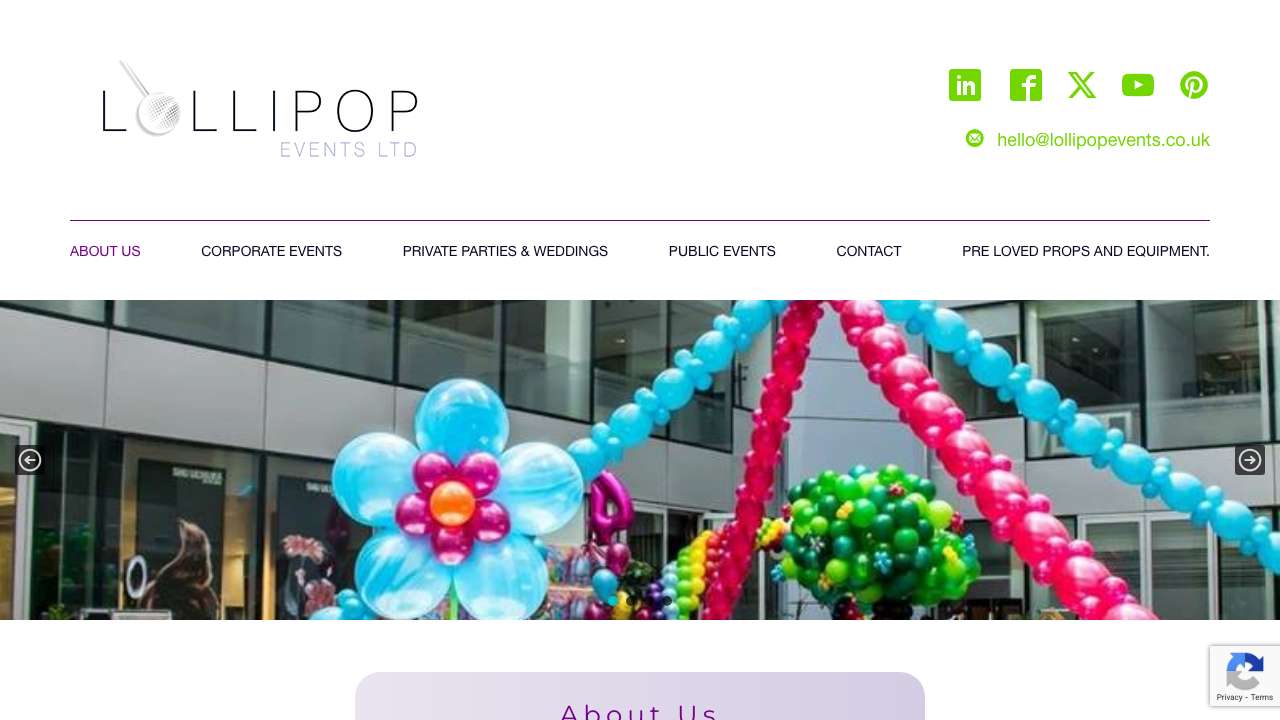Open reCAPTCHA Privacy link
Screen dimensions: 1280x720
[1229, 697]
